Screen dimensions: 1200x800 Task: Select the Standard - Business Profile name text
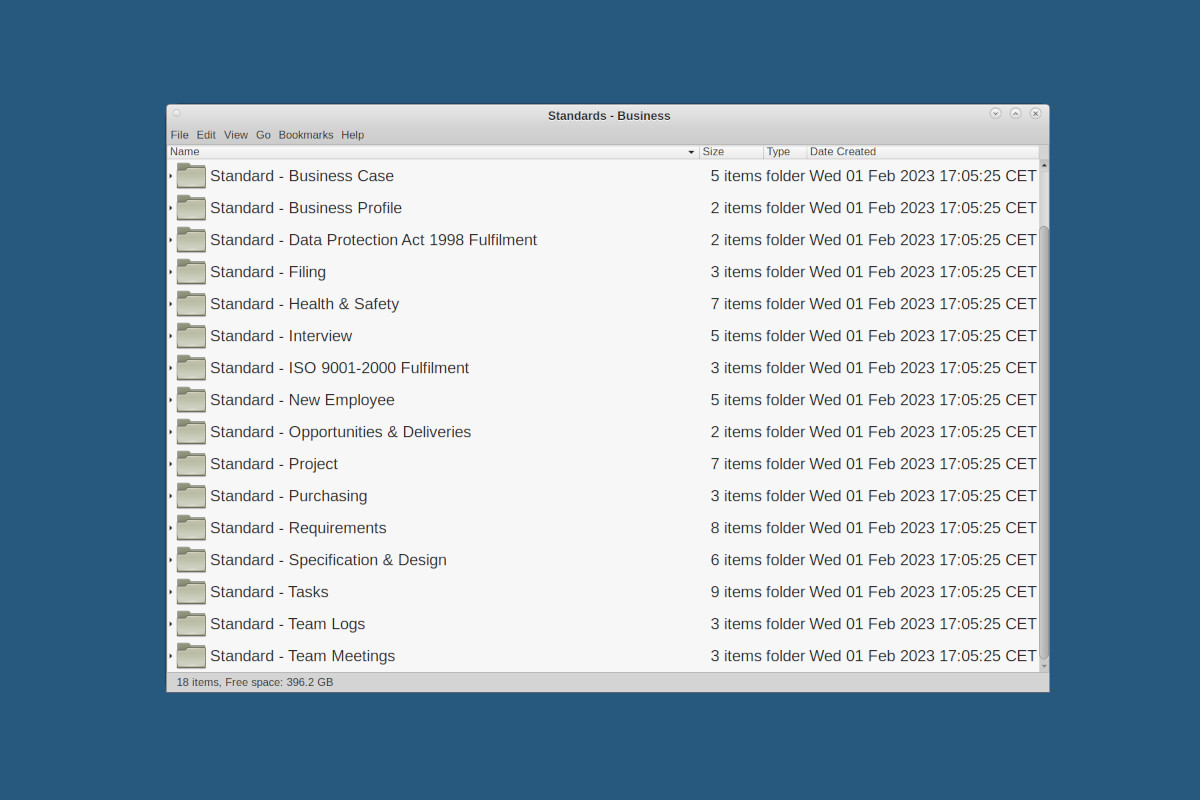tap(306, 208)
